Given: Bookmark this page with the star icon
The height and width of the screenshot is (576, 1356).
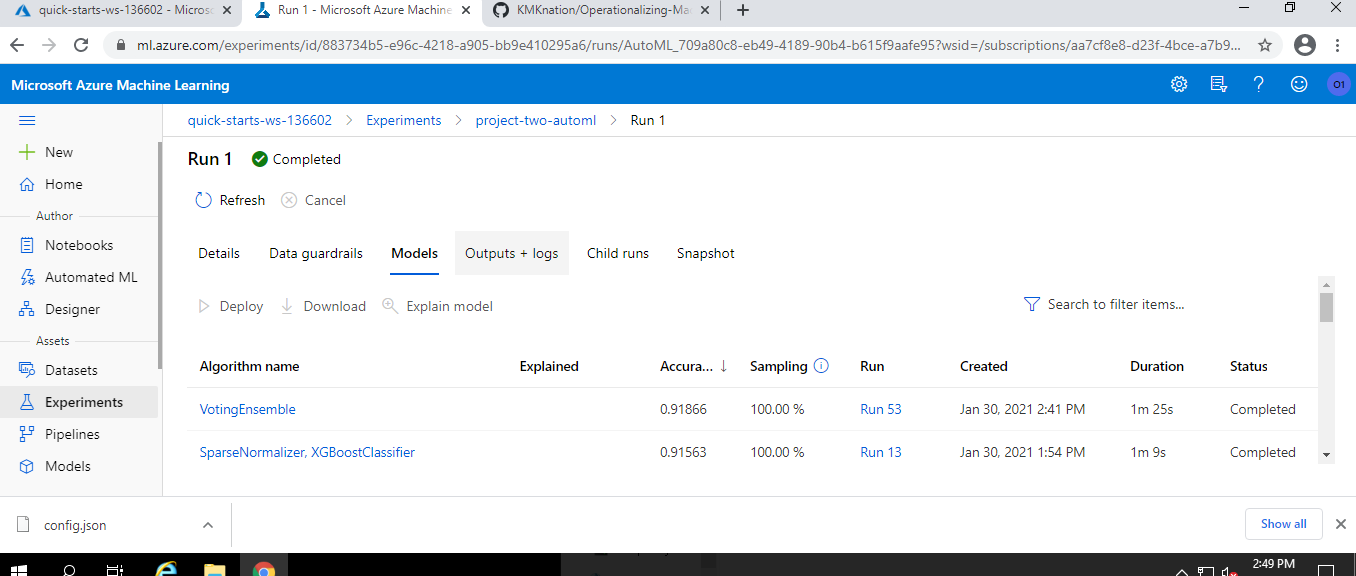Looking at the screenshot, I should point(1265,45).
